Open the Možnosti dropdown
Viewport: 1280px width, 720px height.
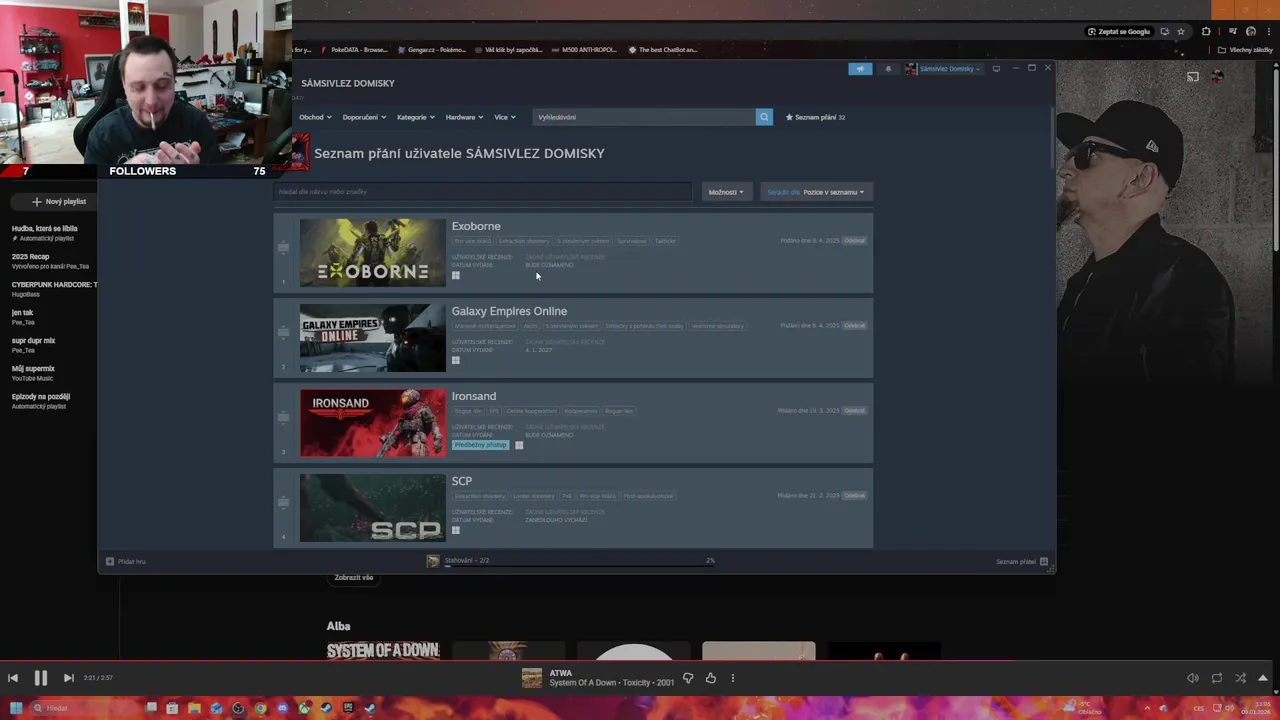click(726, 192)
